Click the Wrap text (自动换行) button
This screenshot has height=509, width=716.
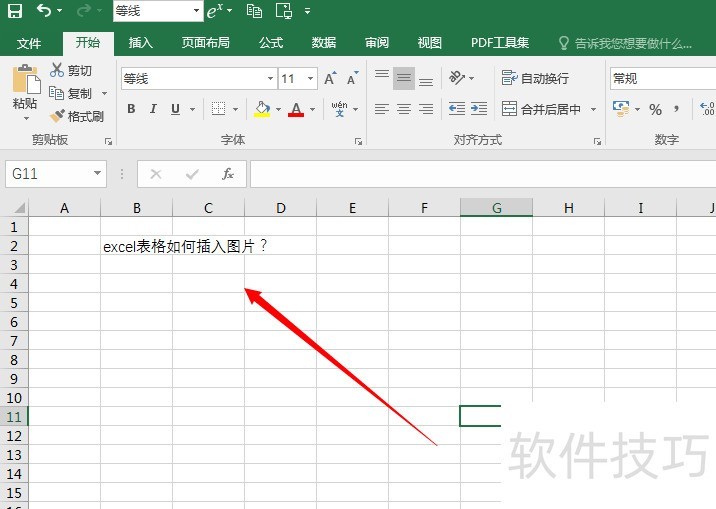pos(535,78)
